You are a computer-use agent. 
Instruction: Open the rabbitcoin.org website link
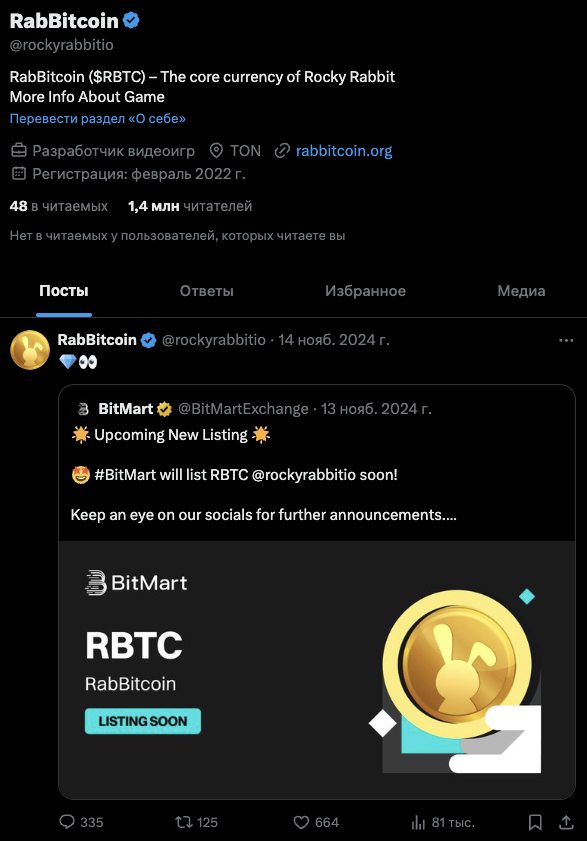[x=344, y=151]
